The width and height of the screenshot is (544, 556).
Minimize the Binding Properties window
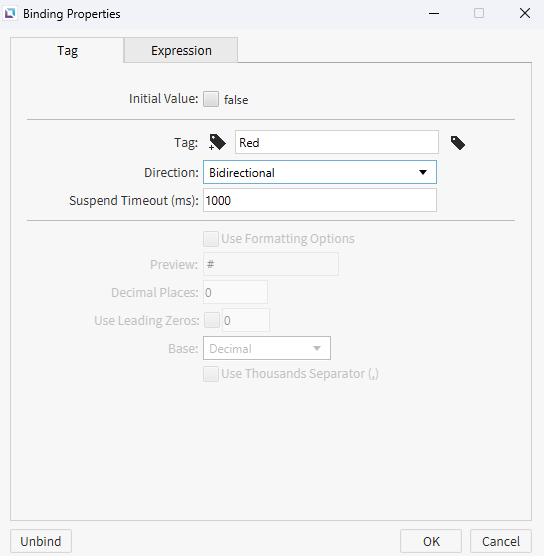pos(434,13)
